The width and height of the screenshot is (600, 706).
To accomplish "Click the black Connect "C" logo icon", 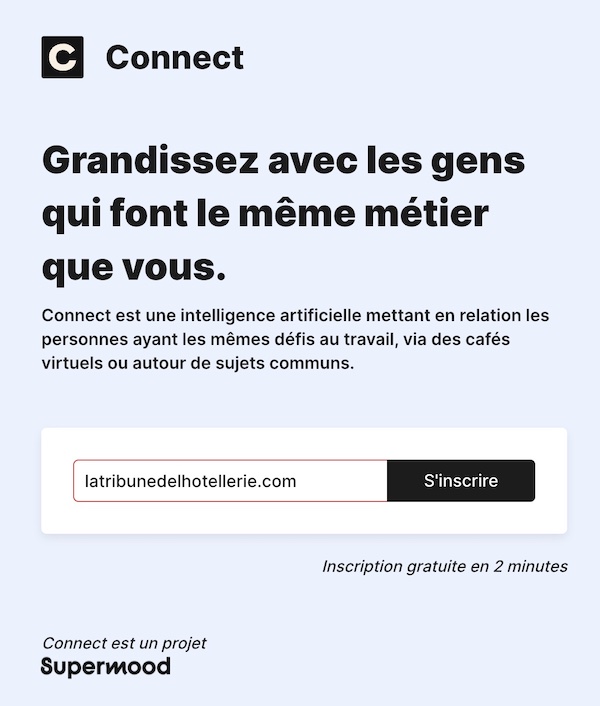I will 62,57.
